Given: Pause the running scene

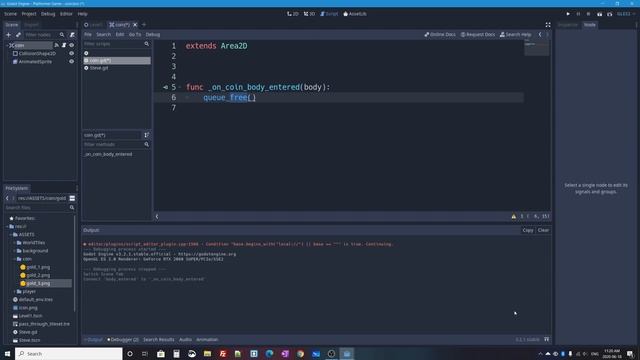Looking at the screenshot, I should (578, 14).
